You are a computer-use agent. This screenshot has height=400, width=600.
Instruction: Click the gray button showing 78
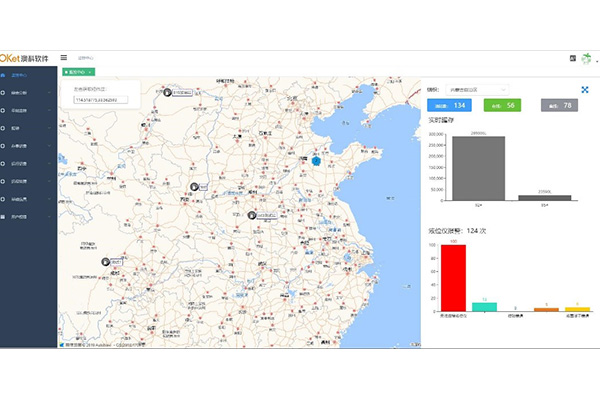558,105
